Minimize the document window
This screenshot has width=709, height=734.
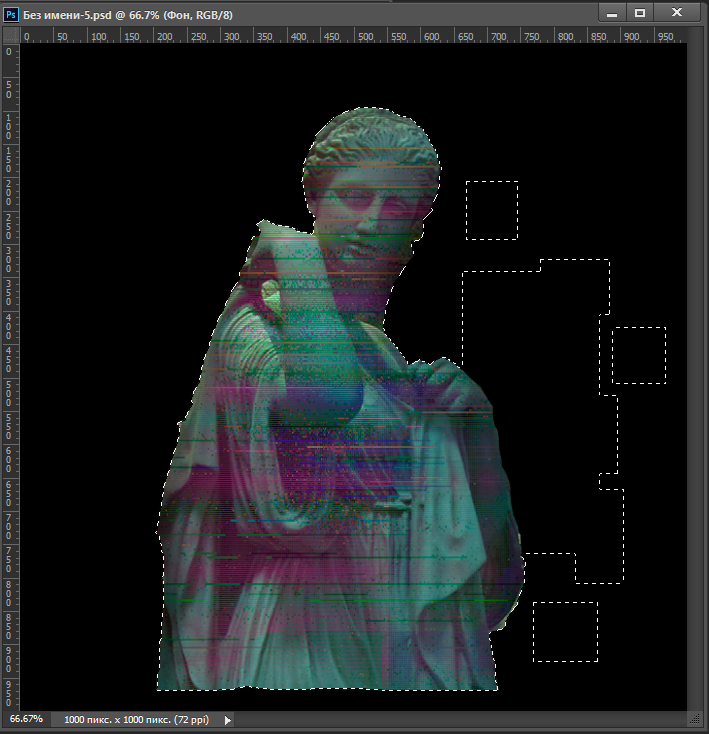612,14
